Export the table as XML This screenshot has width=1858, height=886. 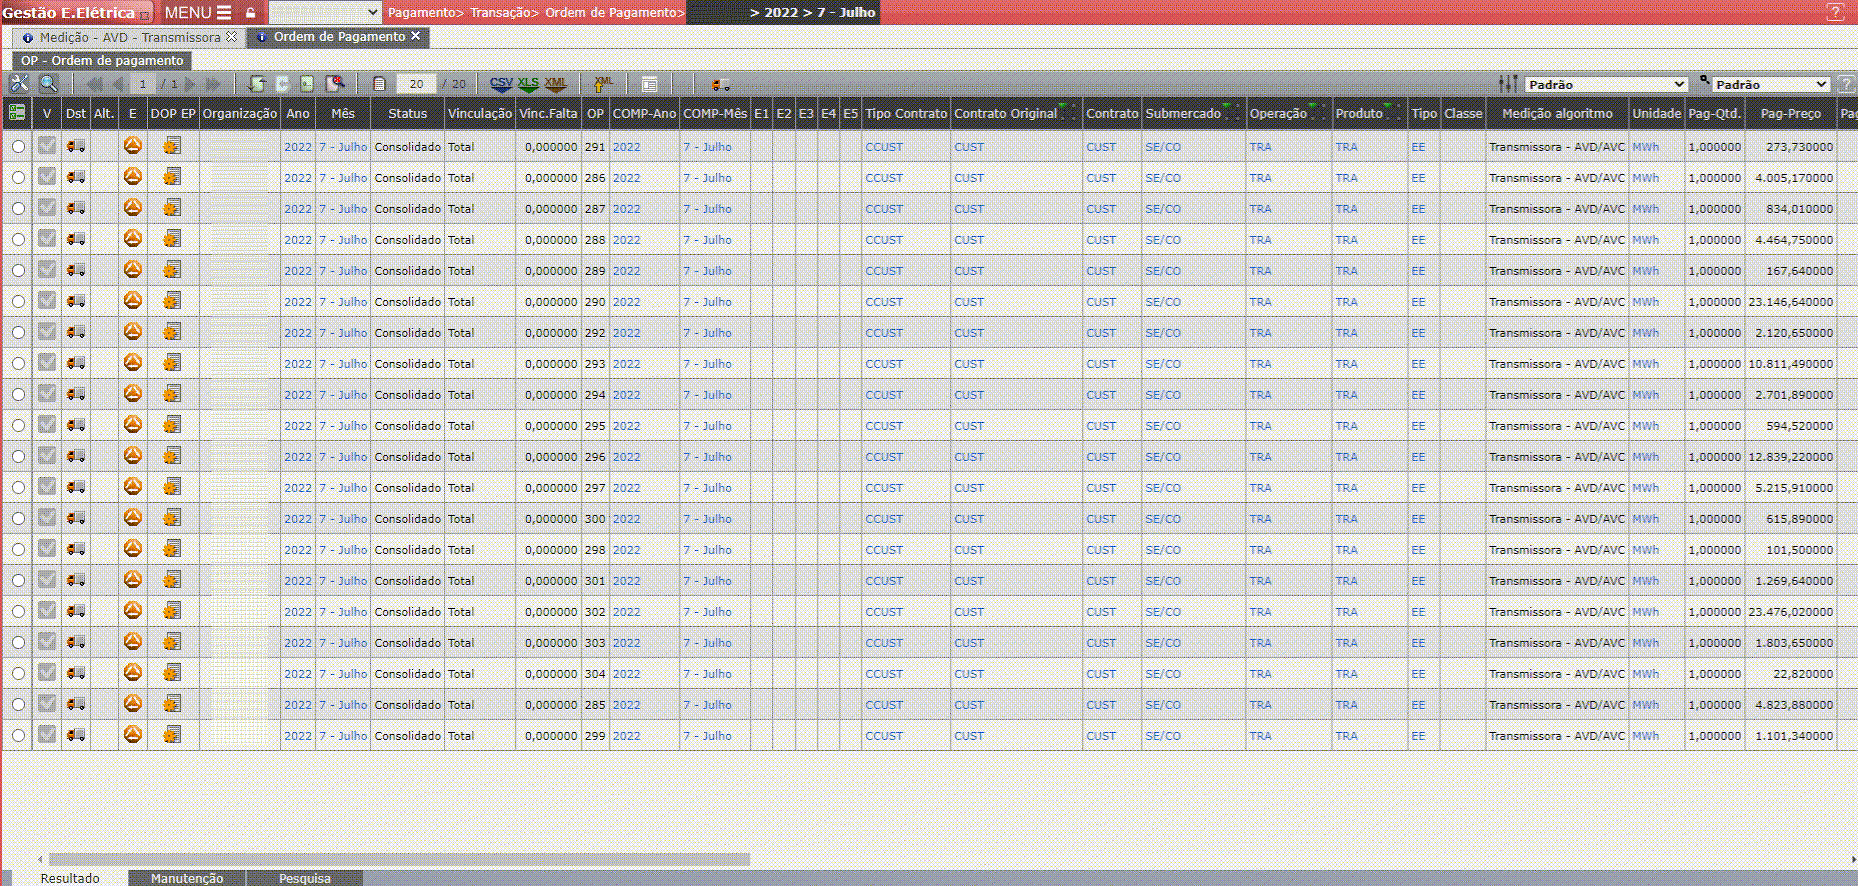click(x=555, y=84)
